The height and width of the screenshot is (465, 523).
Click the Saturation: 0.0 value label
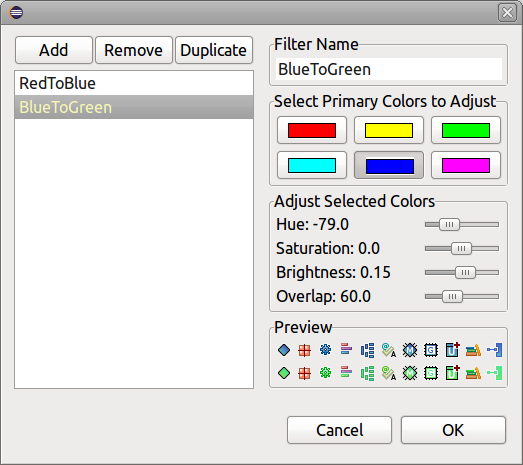click(328, 249)
